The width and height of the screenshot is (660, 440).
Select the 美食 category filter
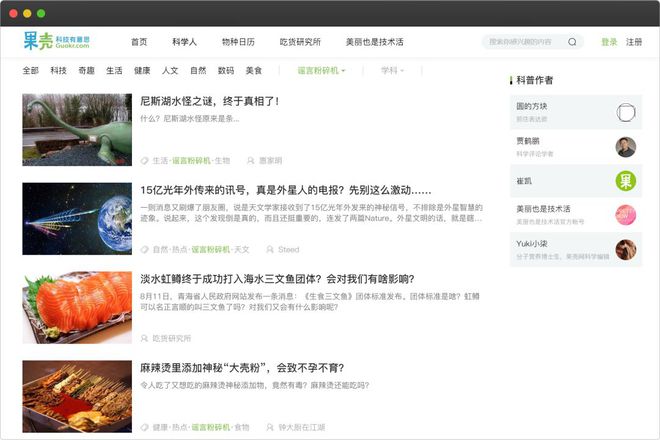[x=254, y=70]
